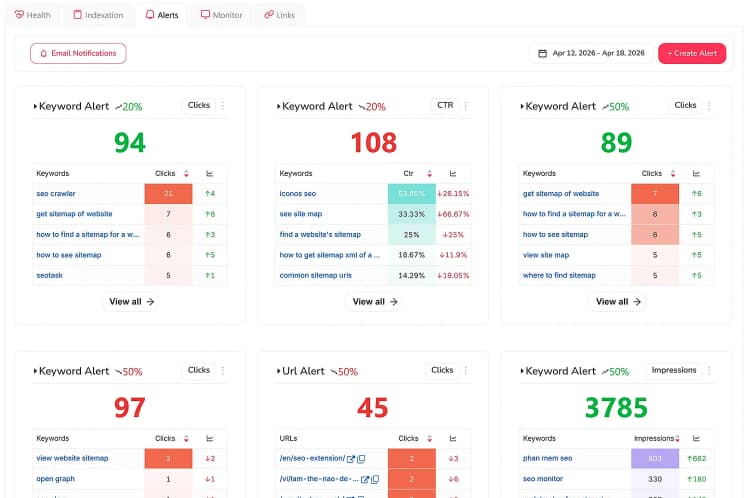The width and height of the screenshot is (750, 498).
Task: Go to the Links tab
Action: pos(279,15)
